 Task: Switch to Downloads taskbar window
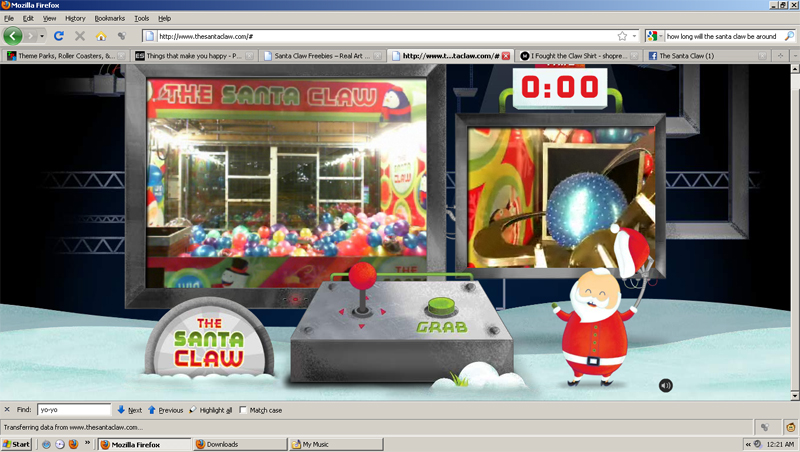[240, 444]
